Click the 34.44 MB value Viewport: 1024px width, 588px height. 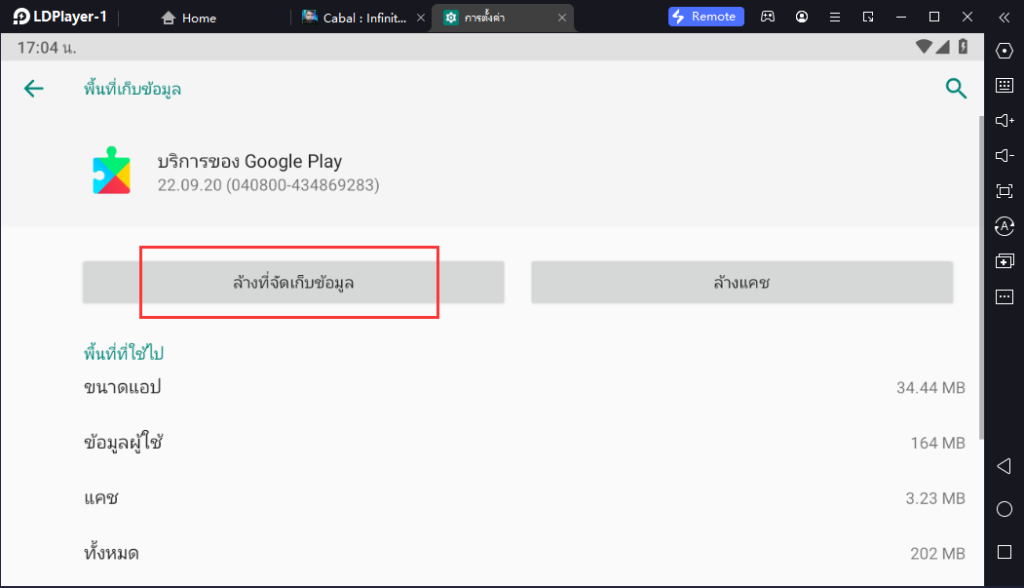[x=931, y=387]
